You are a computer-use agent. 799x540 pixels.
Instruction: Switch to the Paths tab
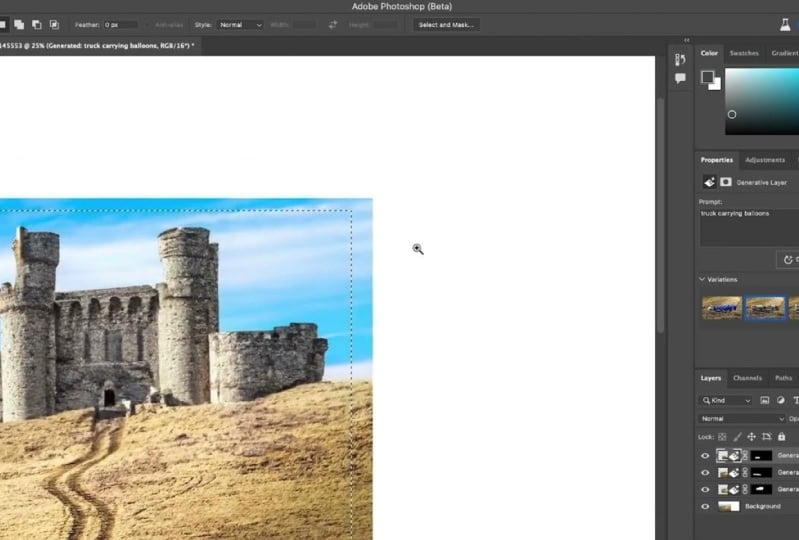click(783, 378)
